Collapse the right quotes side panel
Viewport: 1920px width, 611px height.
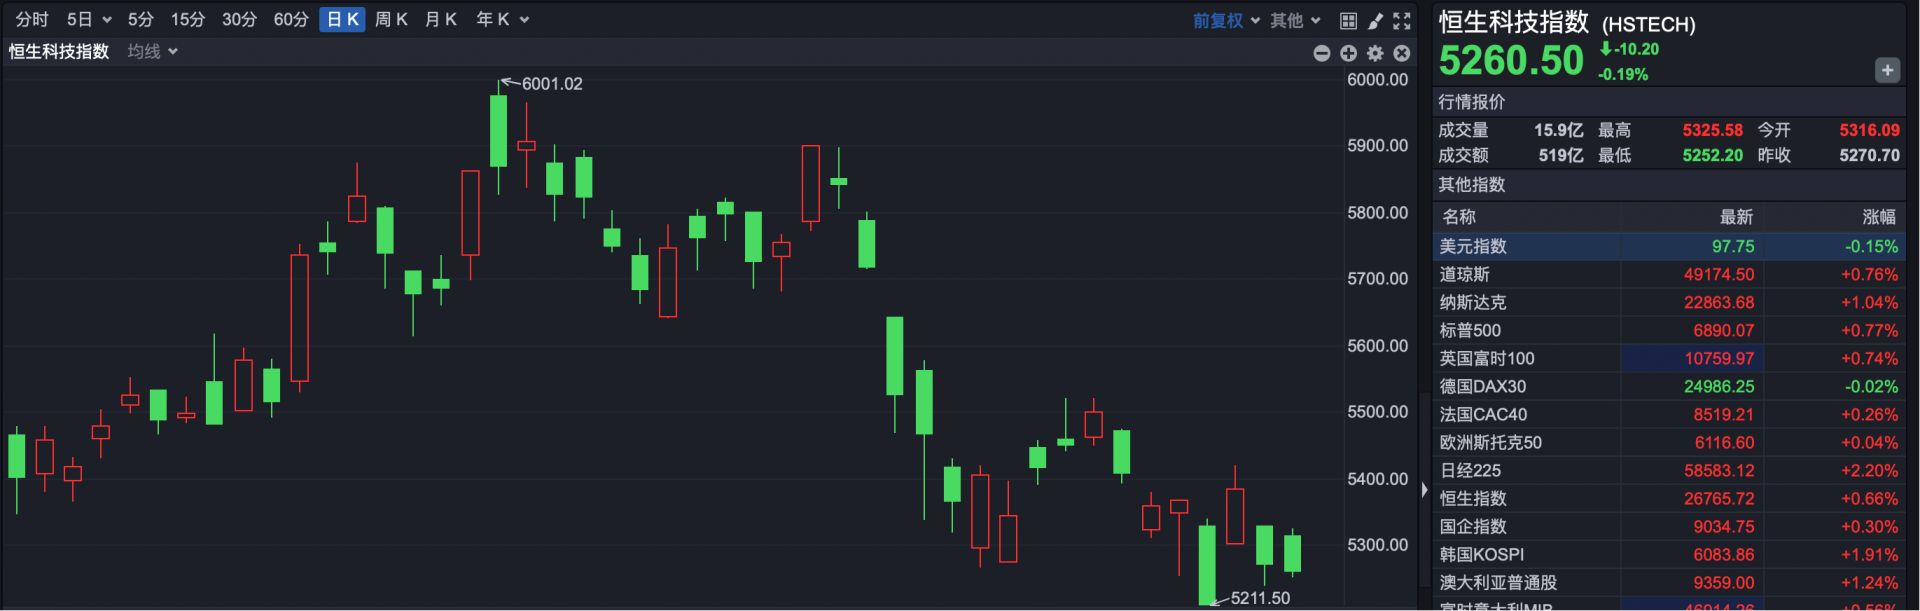point(1424,490)
